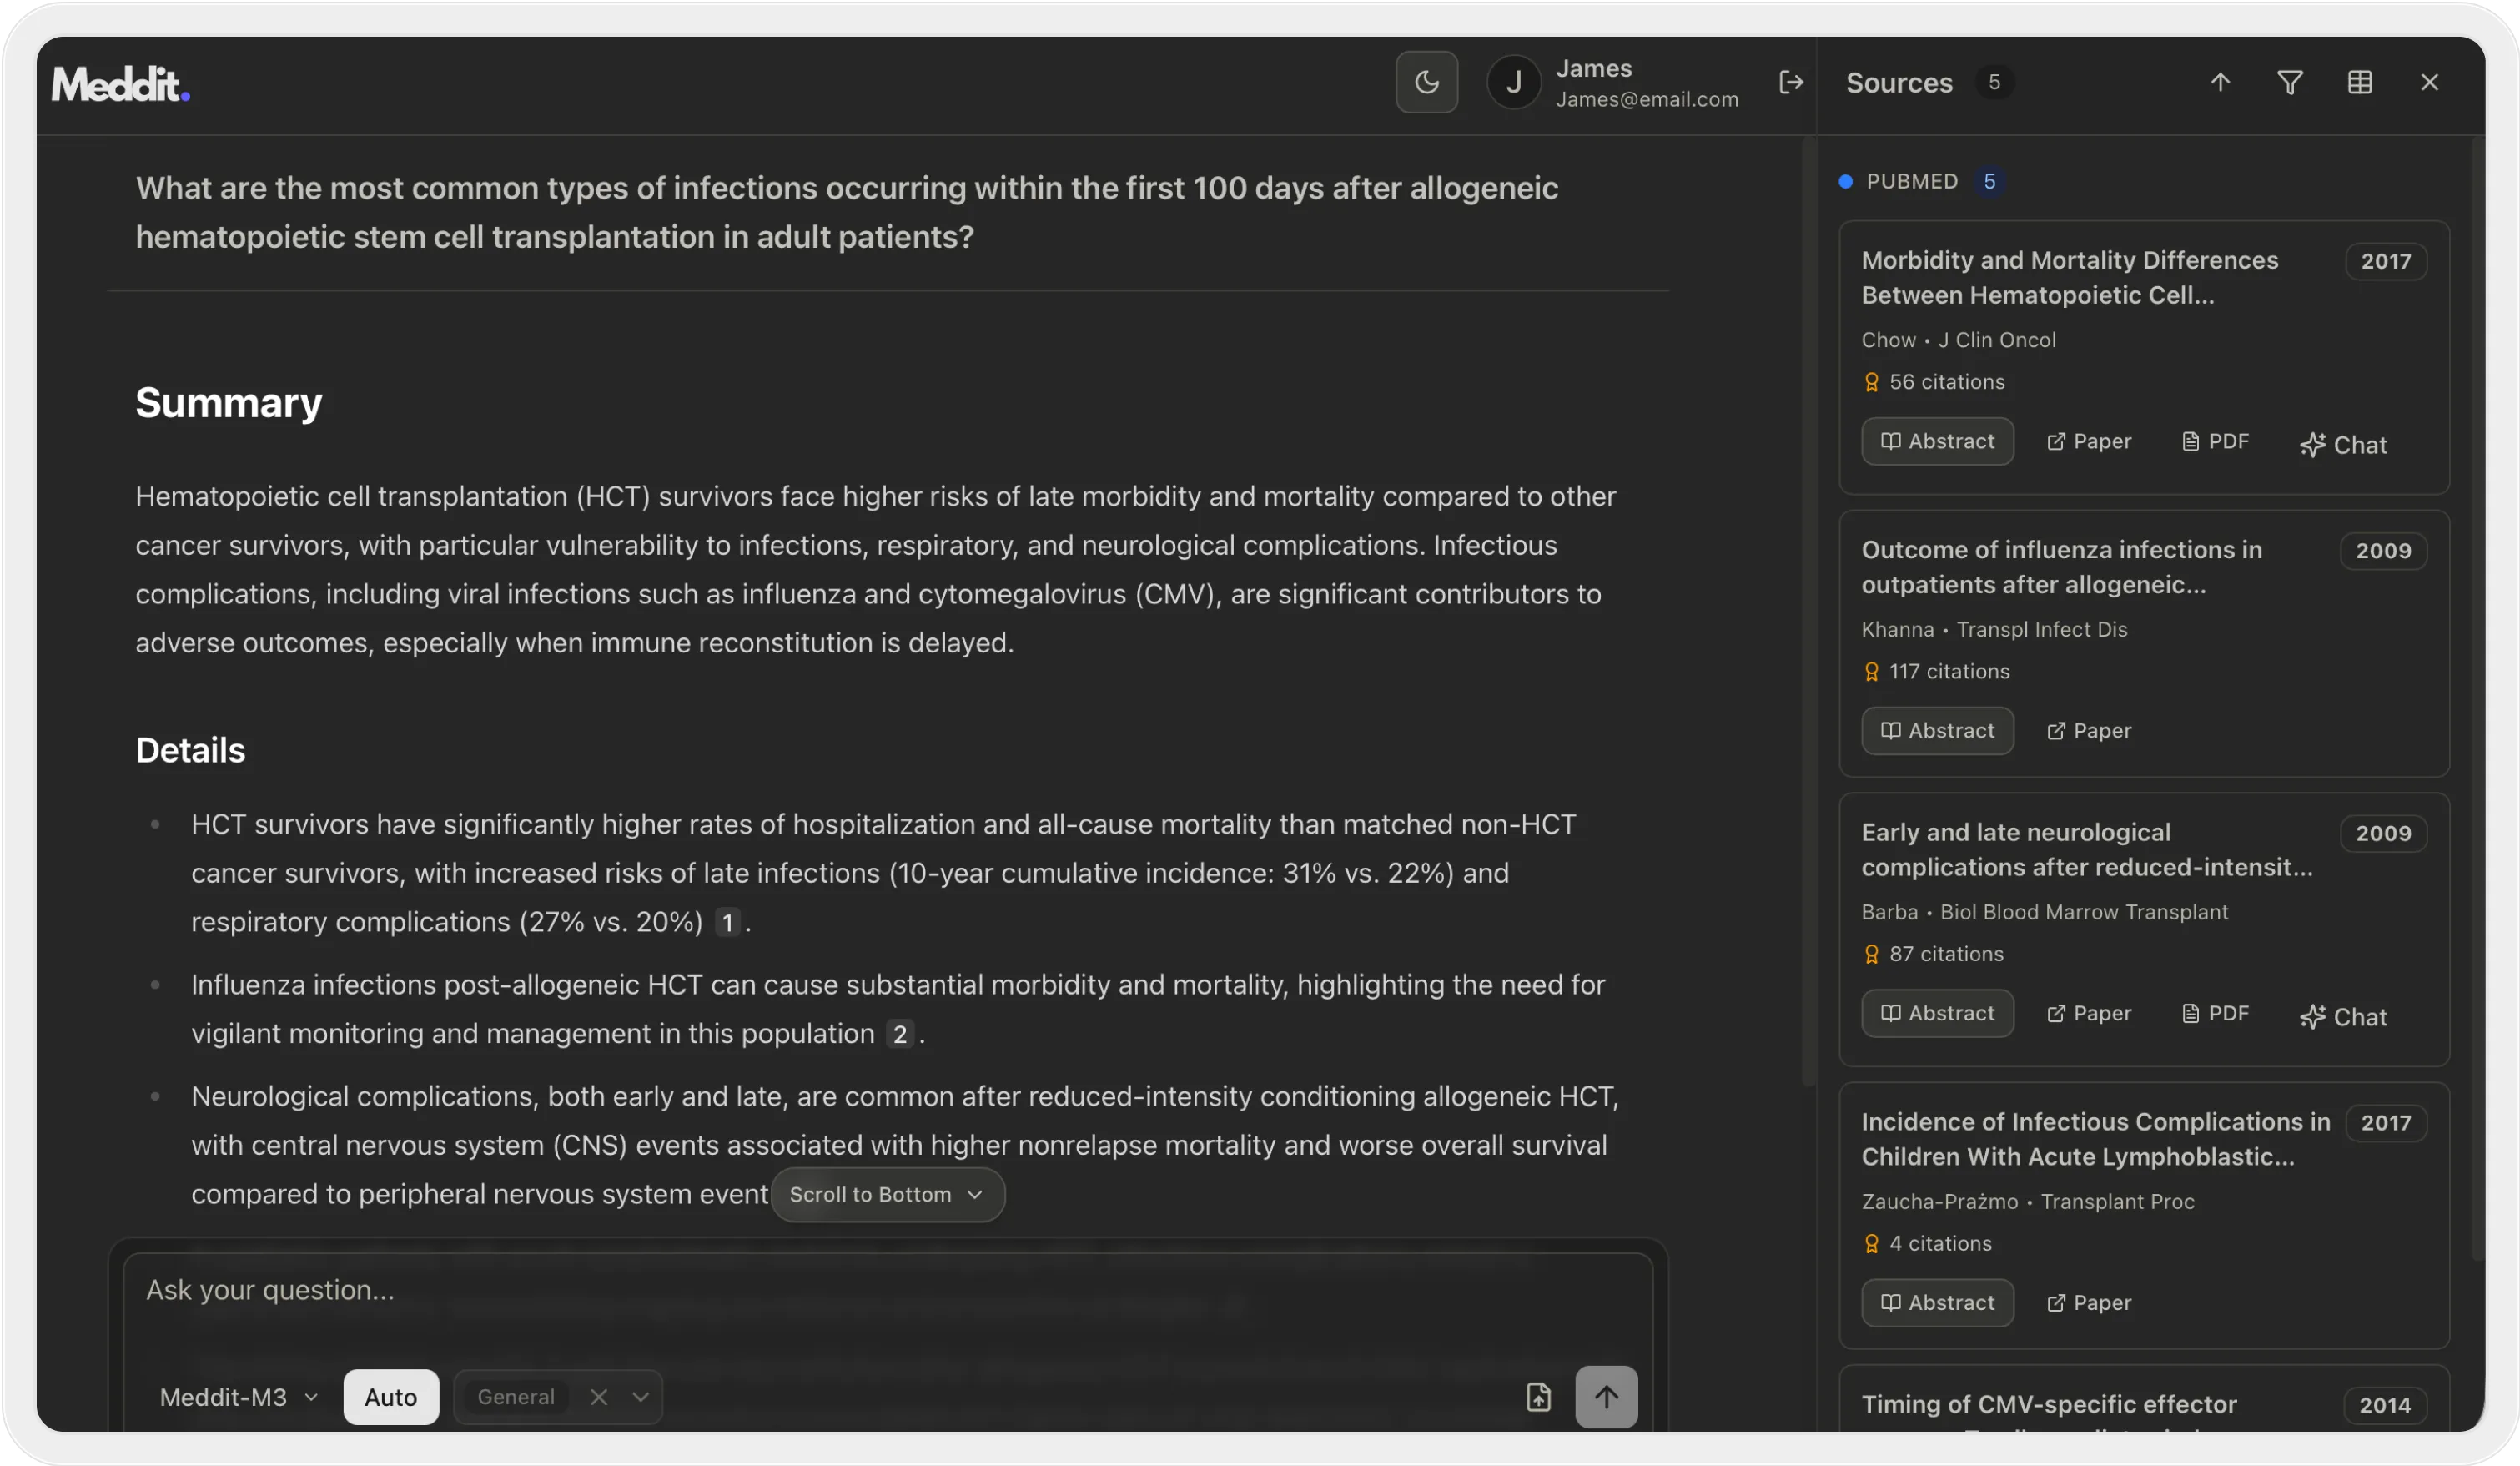Switch Sources to table view icon
The width and height of the screenshot is (2520, 1466).
tap(2360, 82)
